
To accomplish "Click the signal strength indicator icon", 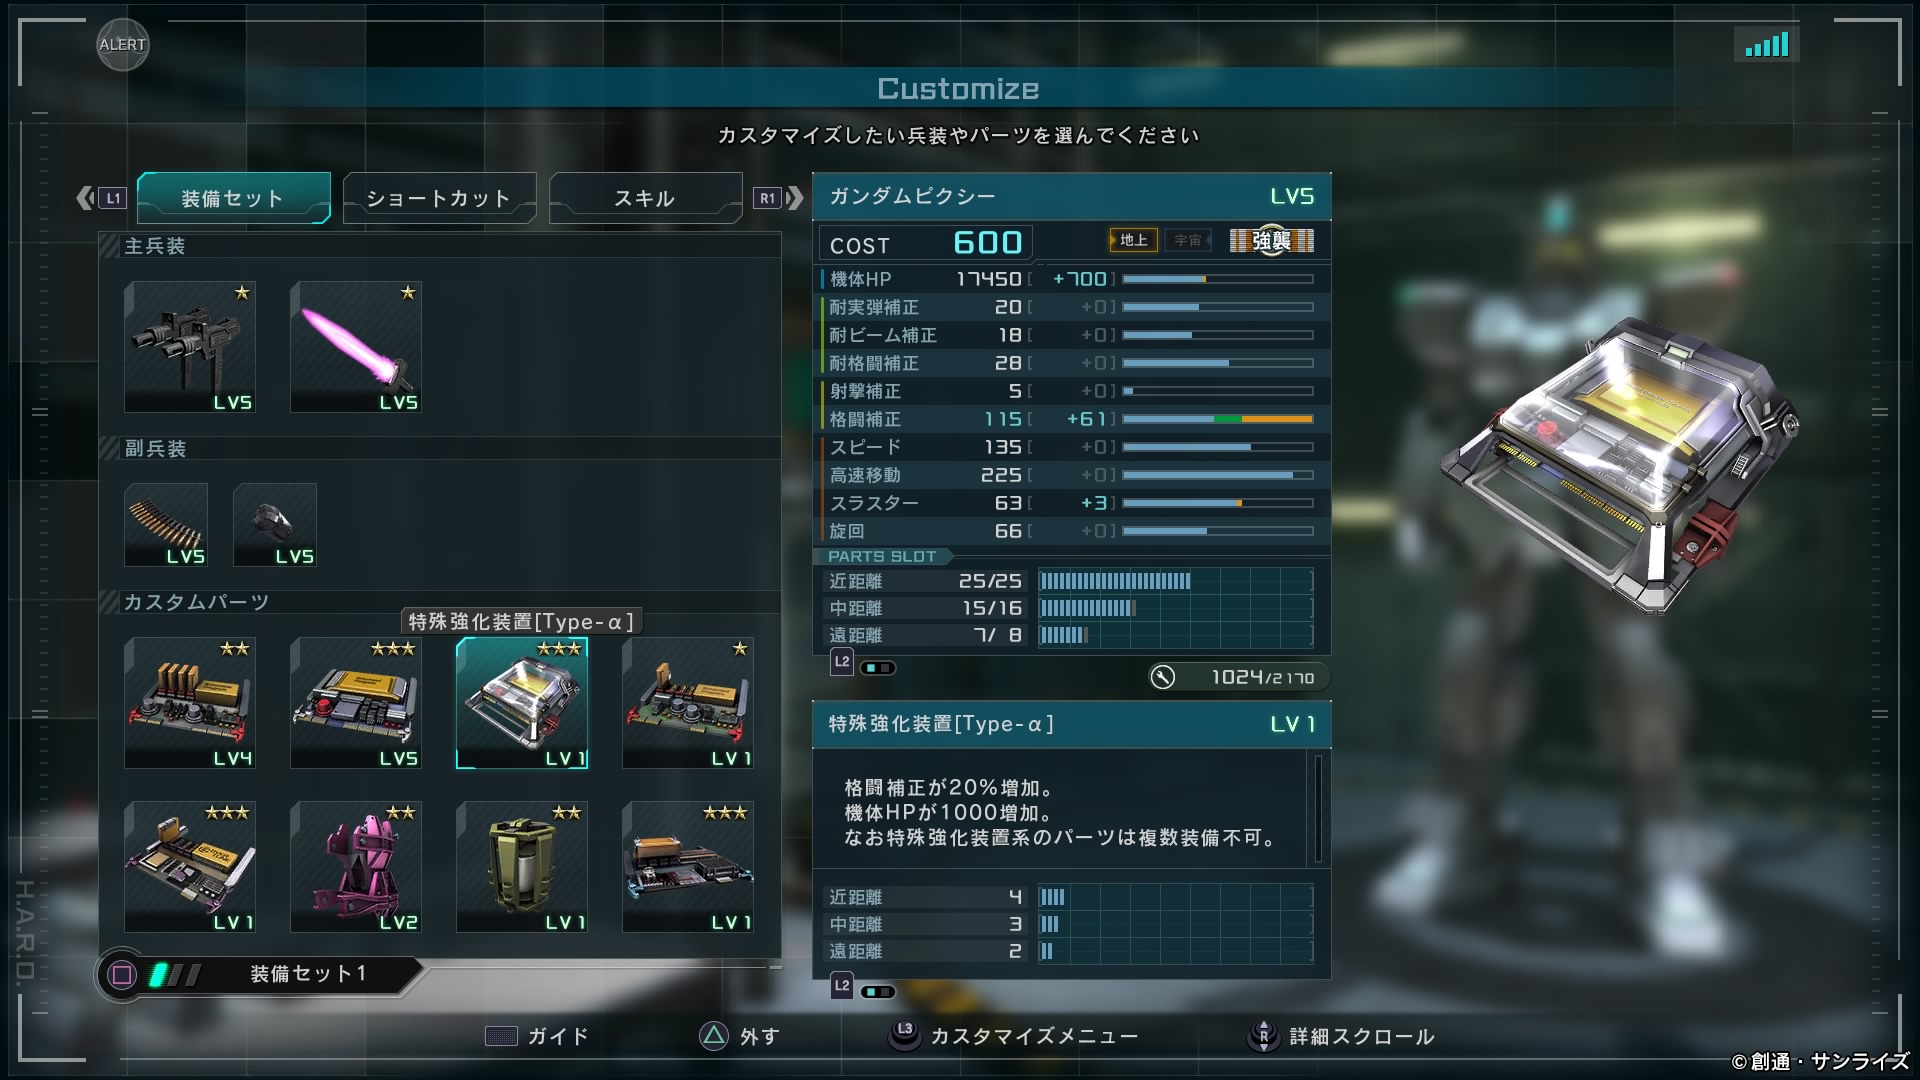I will coord(1767,44).
